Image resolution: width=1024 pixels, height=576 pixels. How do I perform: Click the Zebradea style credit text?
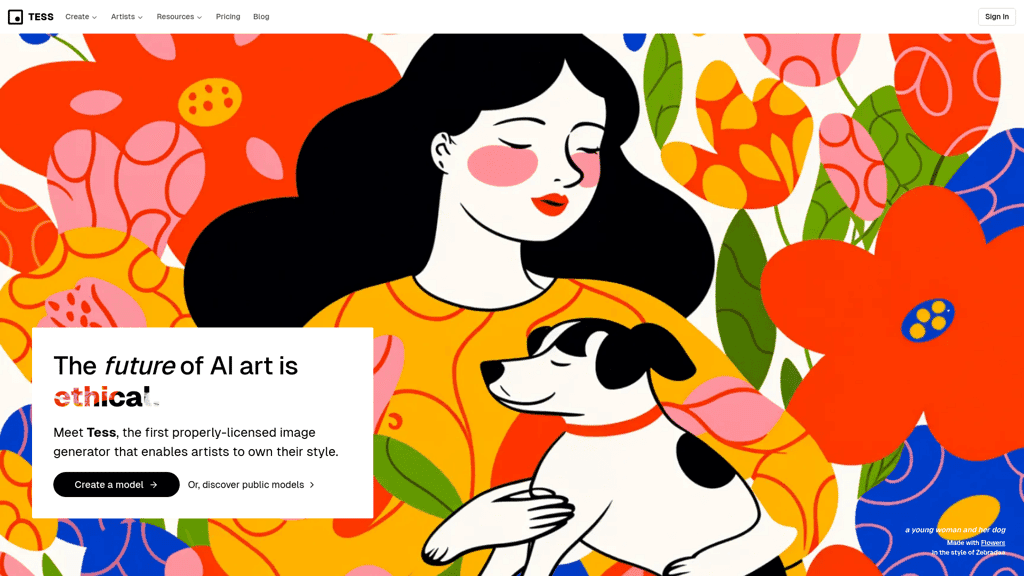tap(968, 552)
